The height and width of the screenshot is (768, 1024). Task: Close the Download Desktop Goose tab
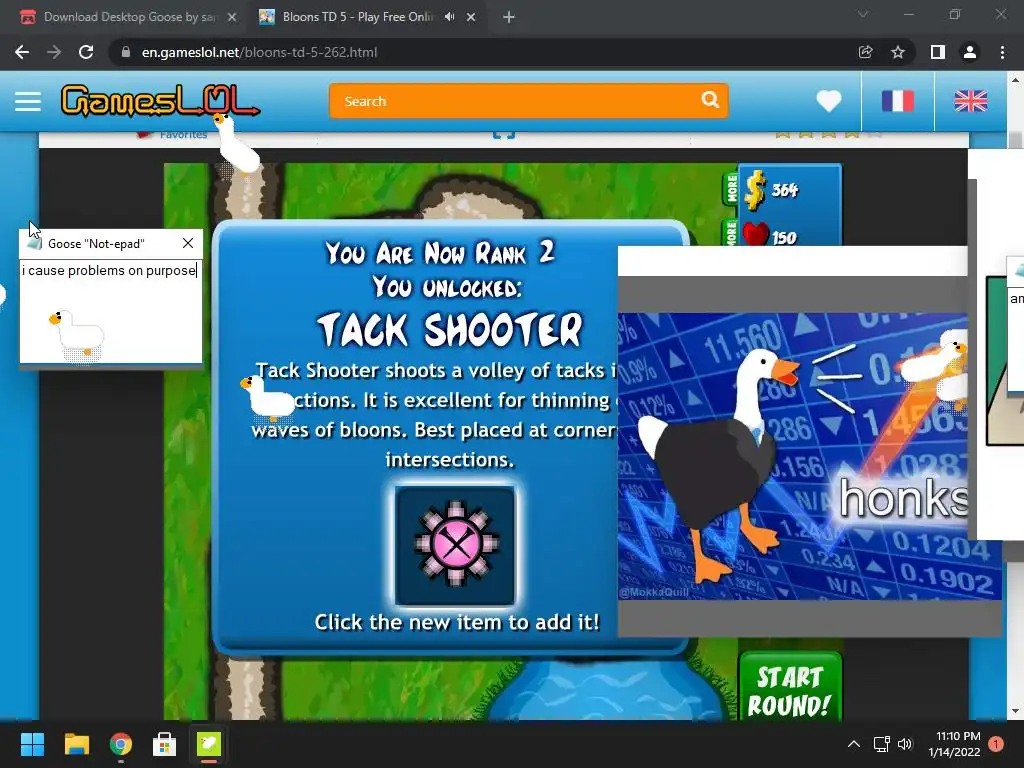(232, 17)
